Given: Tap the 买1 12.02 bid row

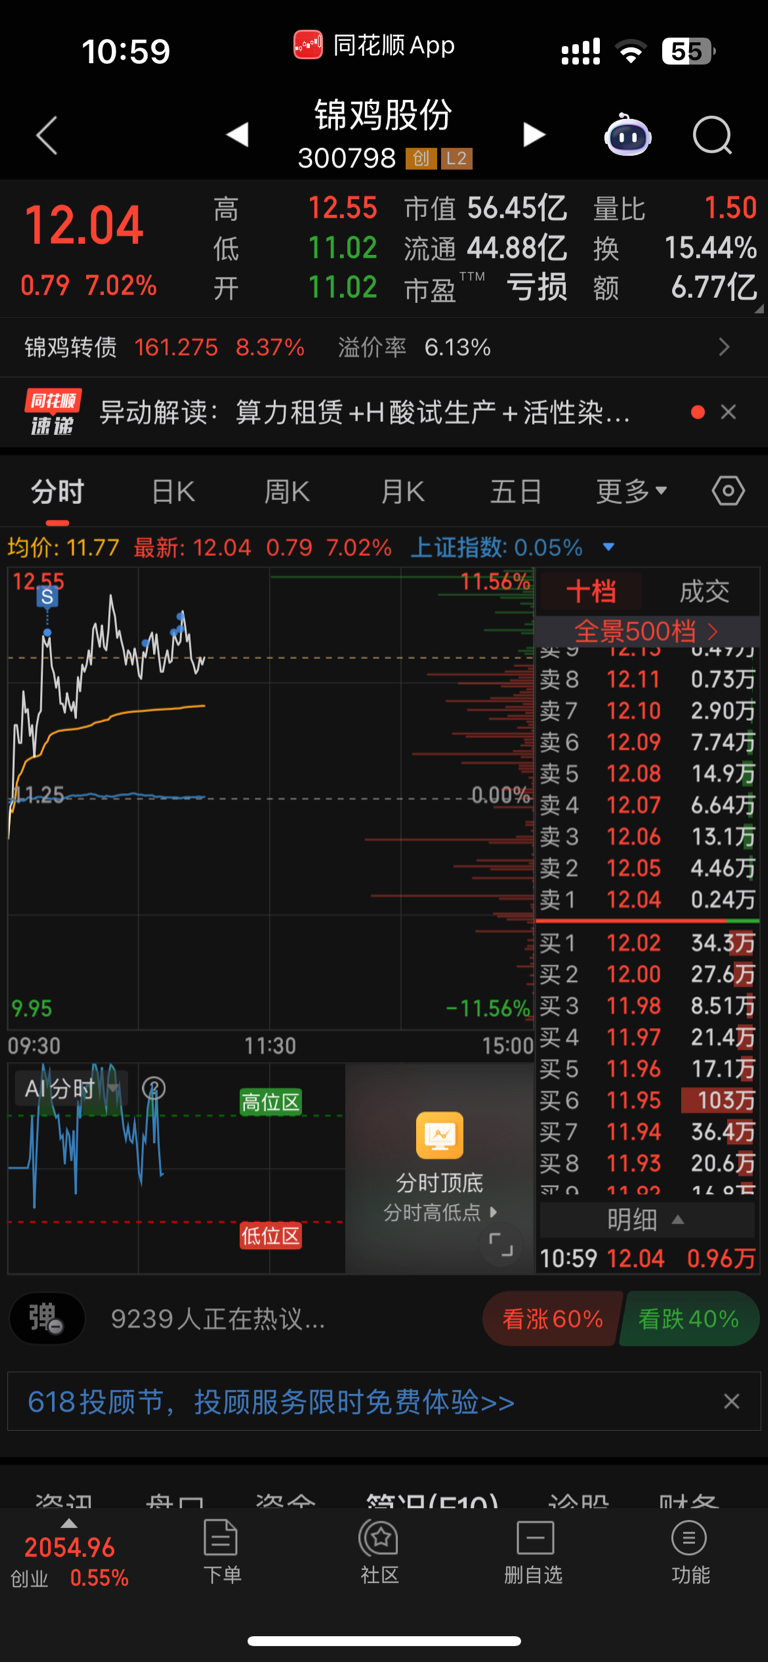Looking at the screenshot, I should 647,942.
